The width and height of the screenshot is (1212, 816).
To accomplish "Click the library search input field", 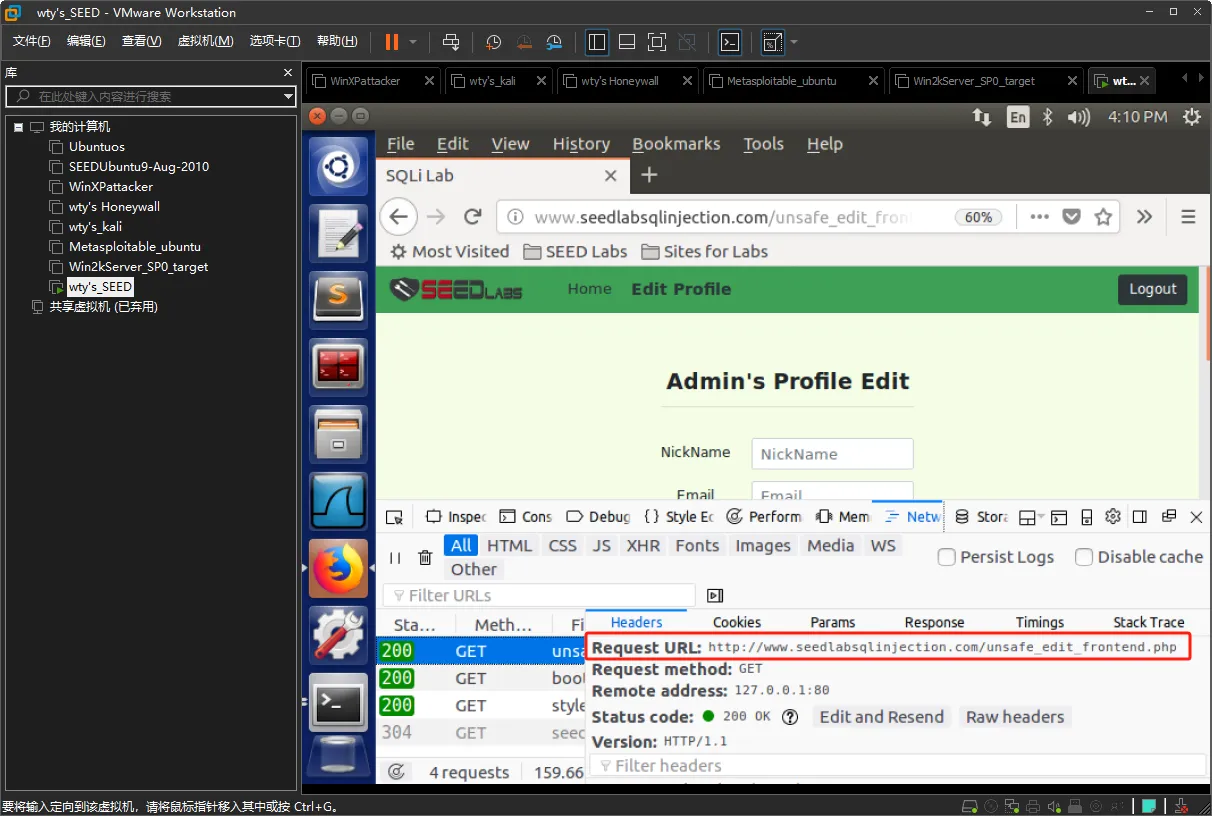I will click(x=150, y=96).
